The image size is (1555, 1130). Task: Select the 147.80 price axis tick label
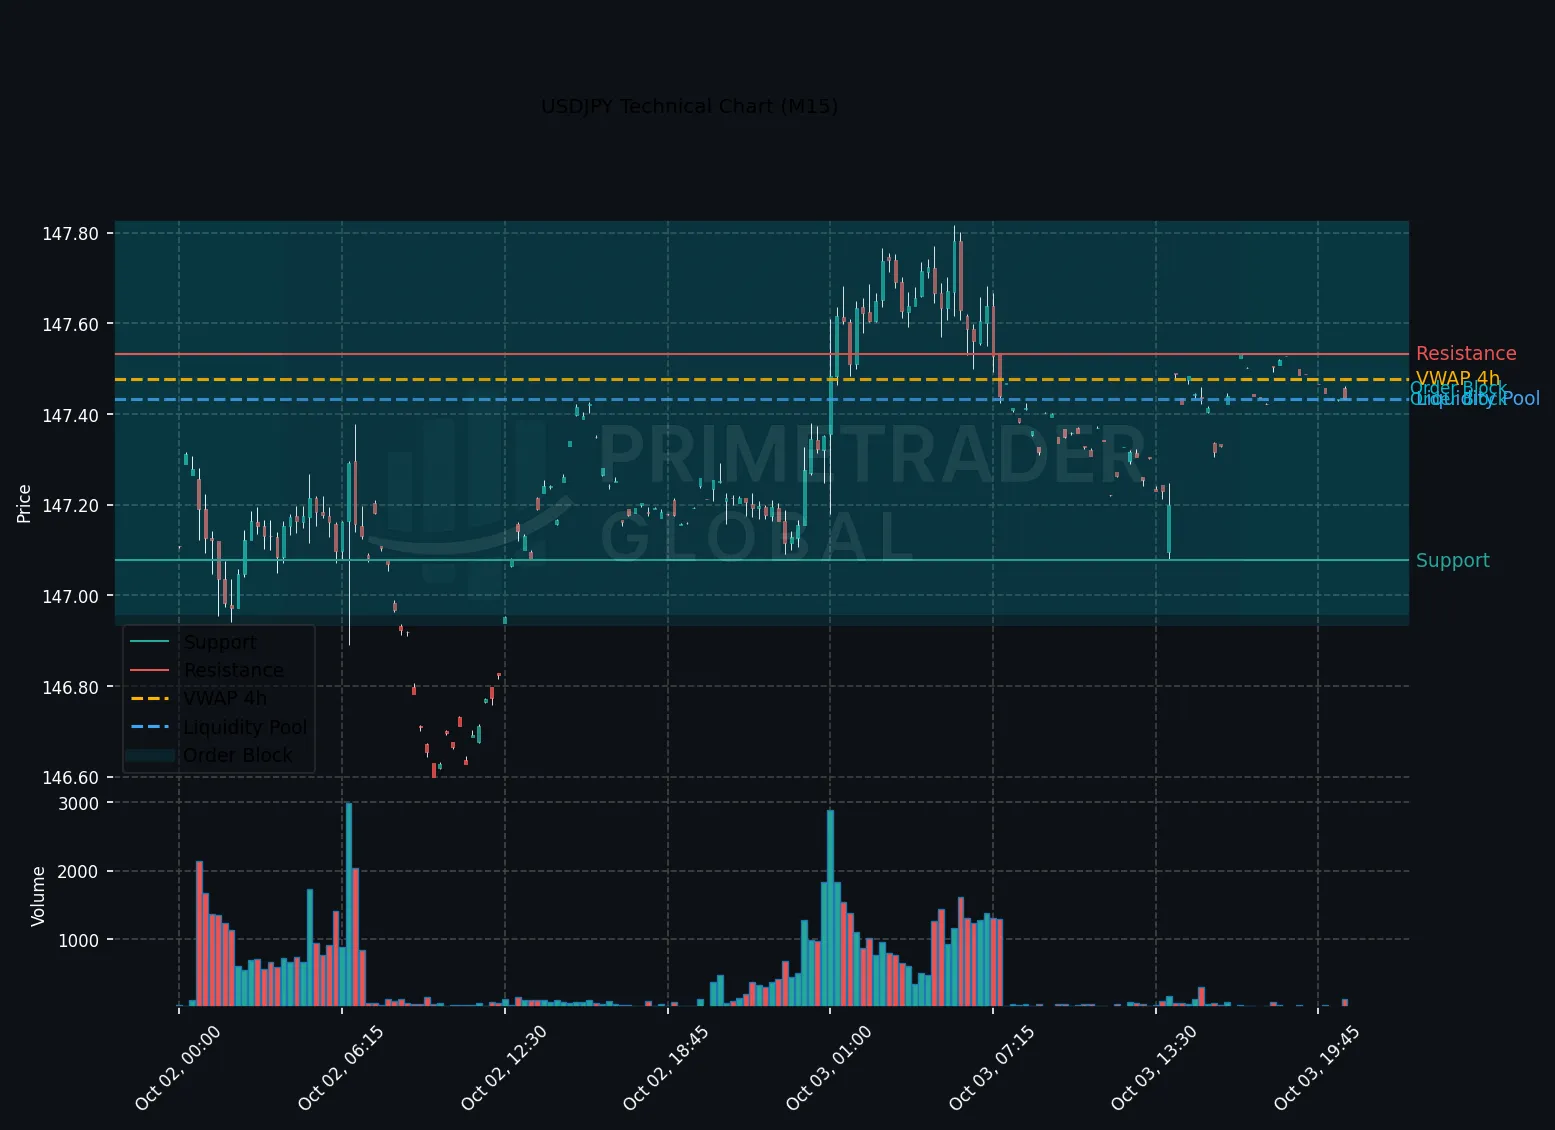70,234
